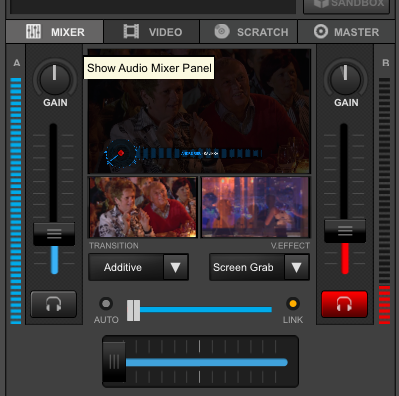Toggle the LINK crossfader option

tap(293, 304)
